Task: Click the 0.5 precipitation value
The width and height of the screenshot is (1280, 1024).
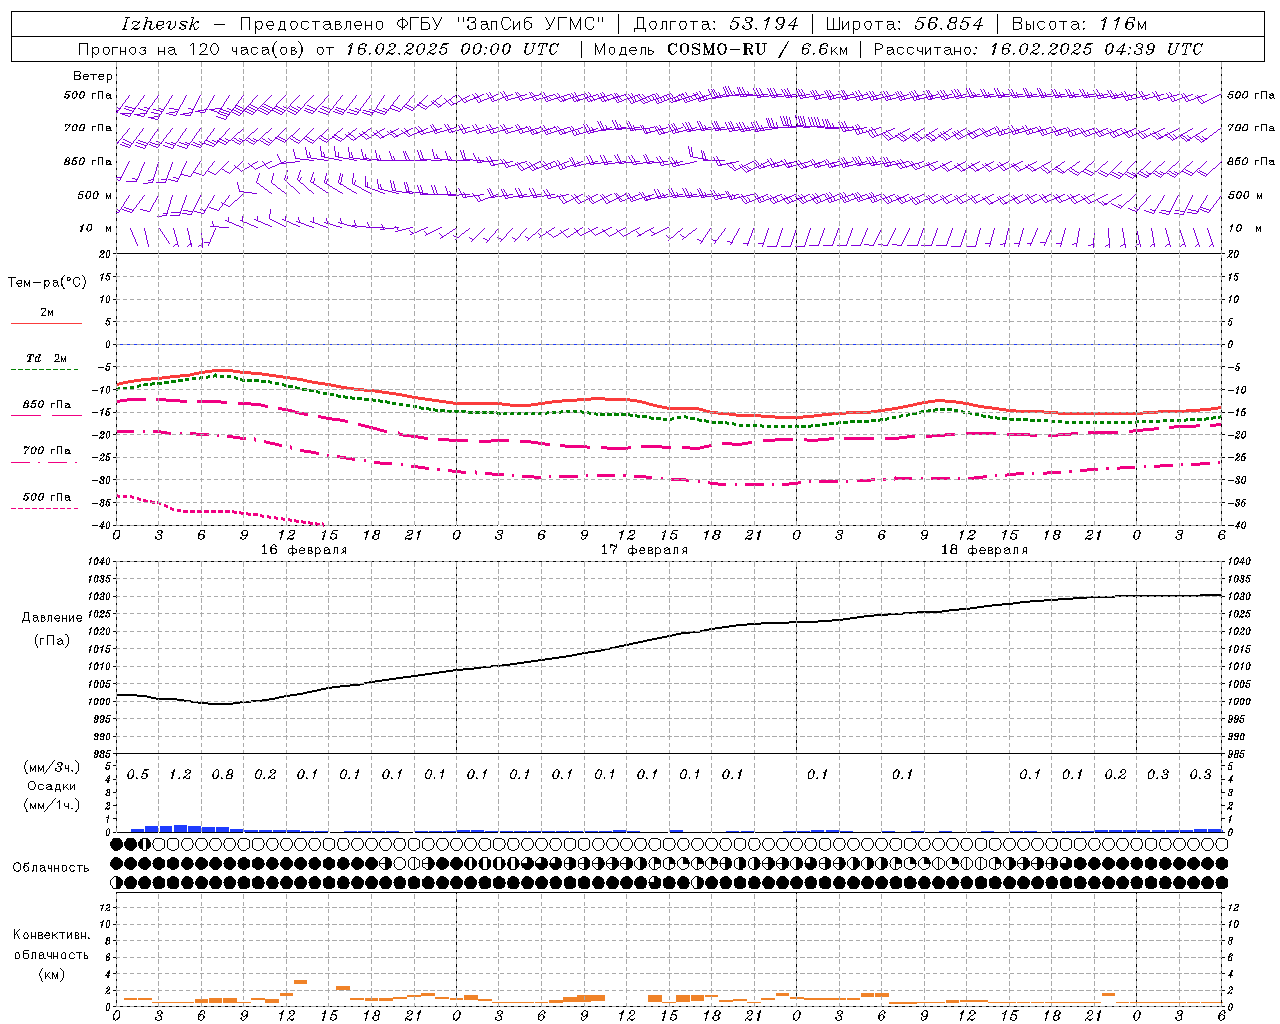Action: [x=138, y=775]
